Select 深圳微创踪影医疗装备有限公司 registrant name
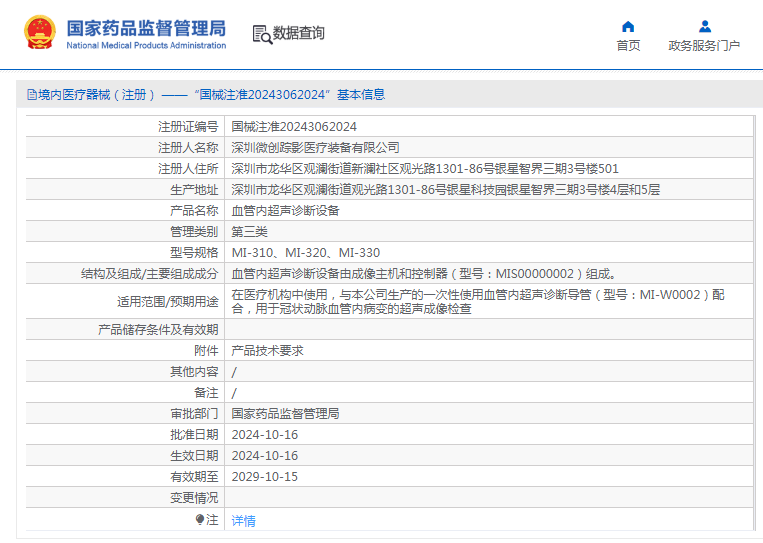Screen dimensions: 763x543 click(x=315, y=147)
